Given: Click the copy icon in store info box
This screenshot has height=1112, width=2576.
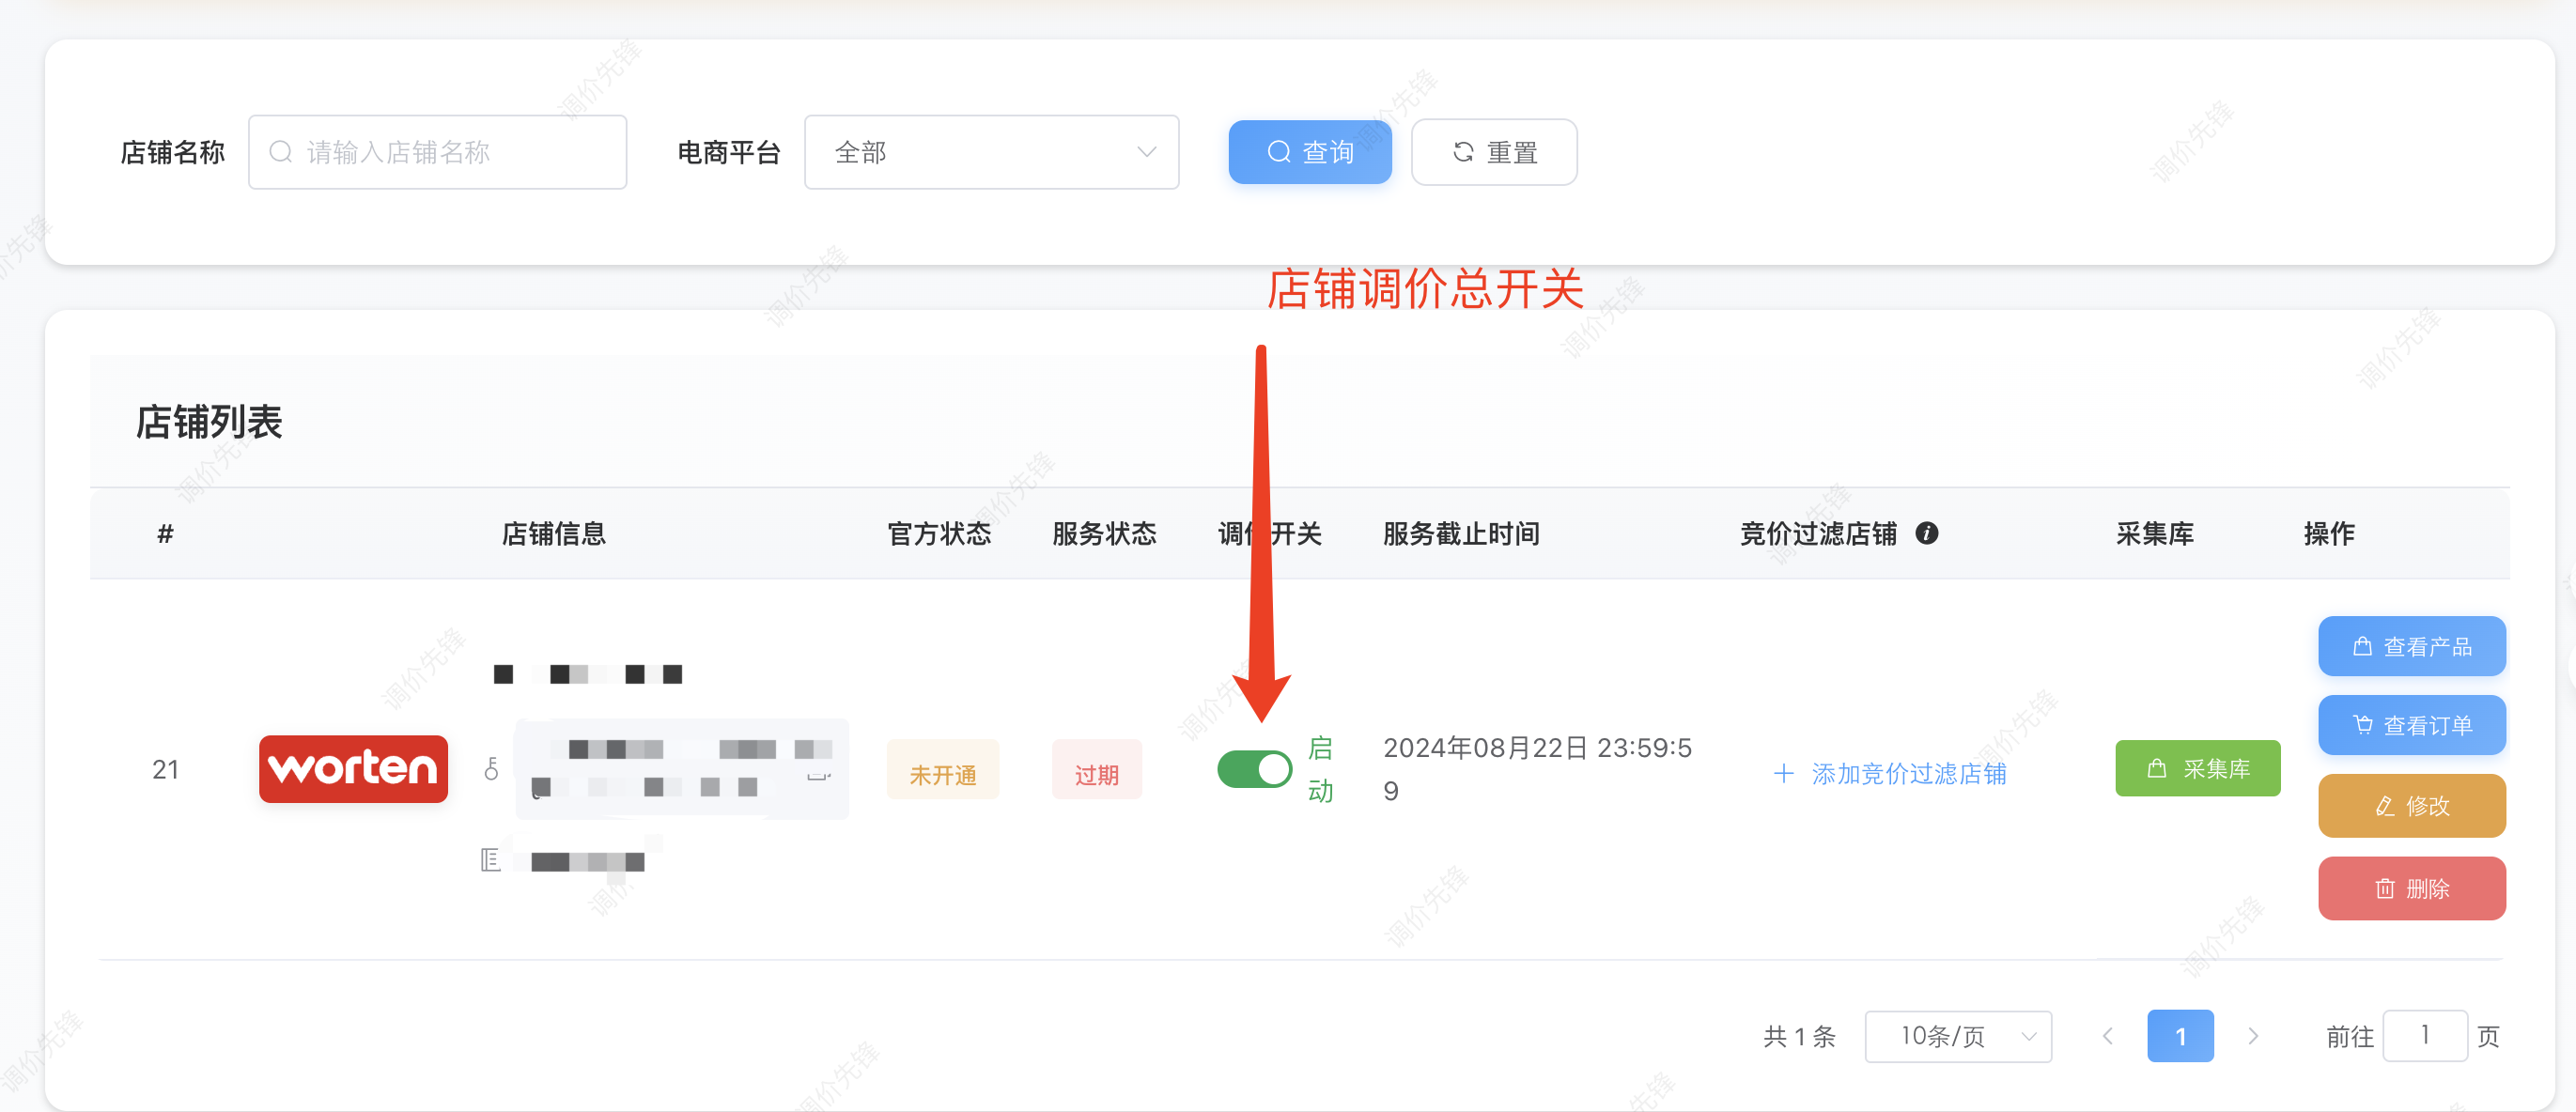Looking at the screenshot, I should tap(819, 771).
